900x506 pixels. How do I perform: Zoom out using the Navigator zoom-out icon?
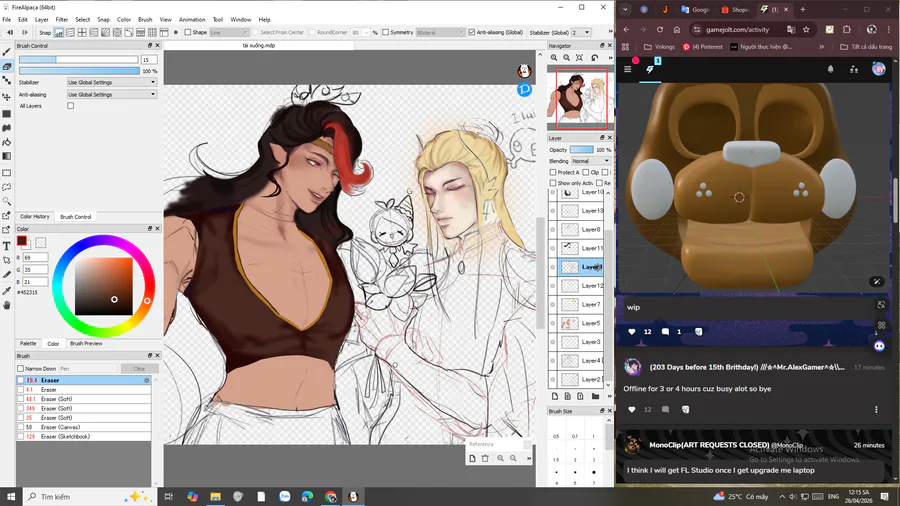coord(567,57)
